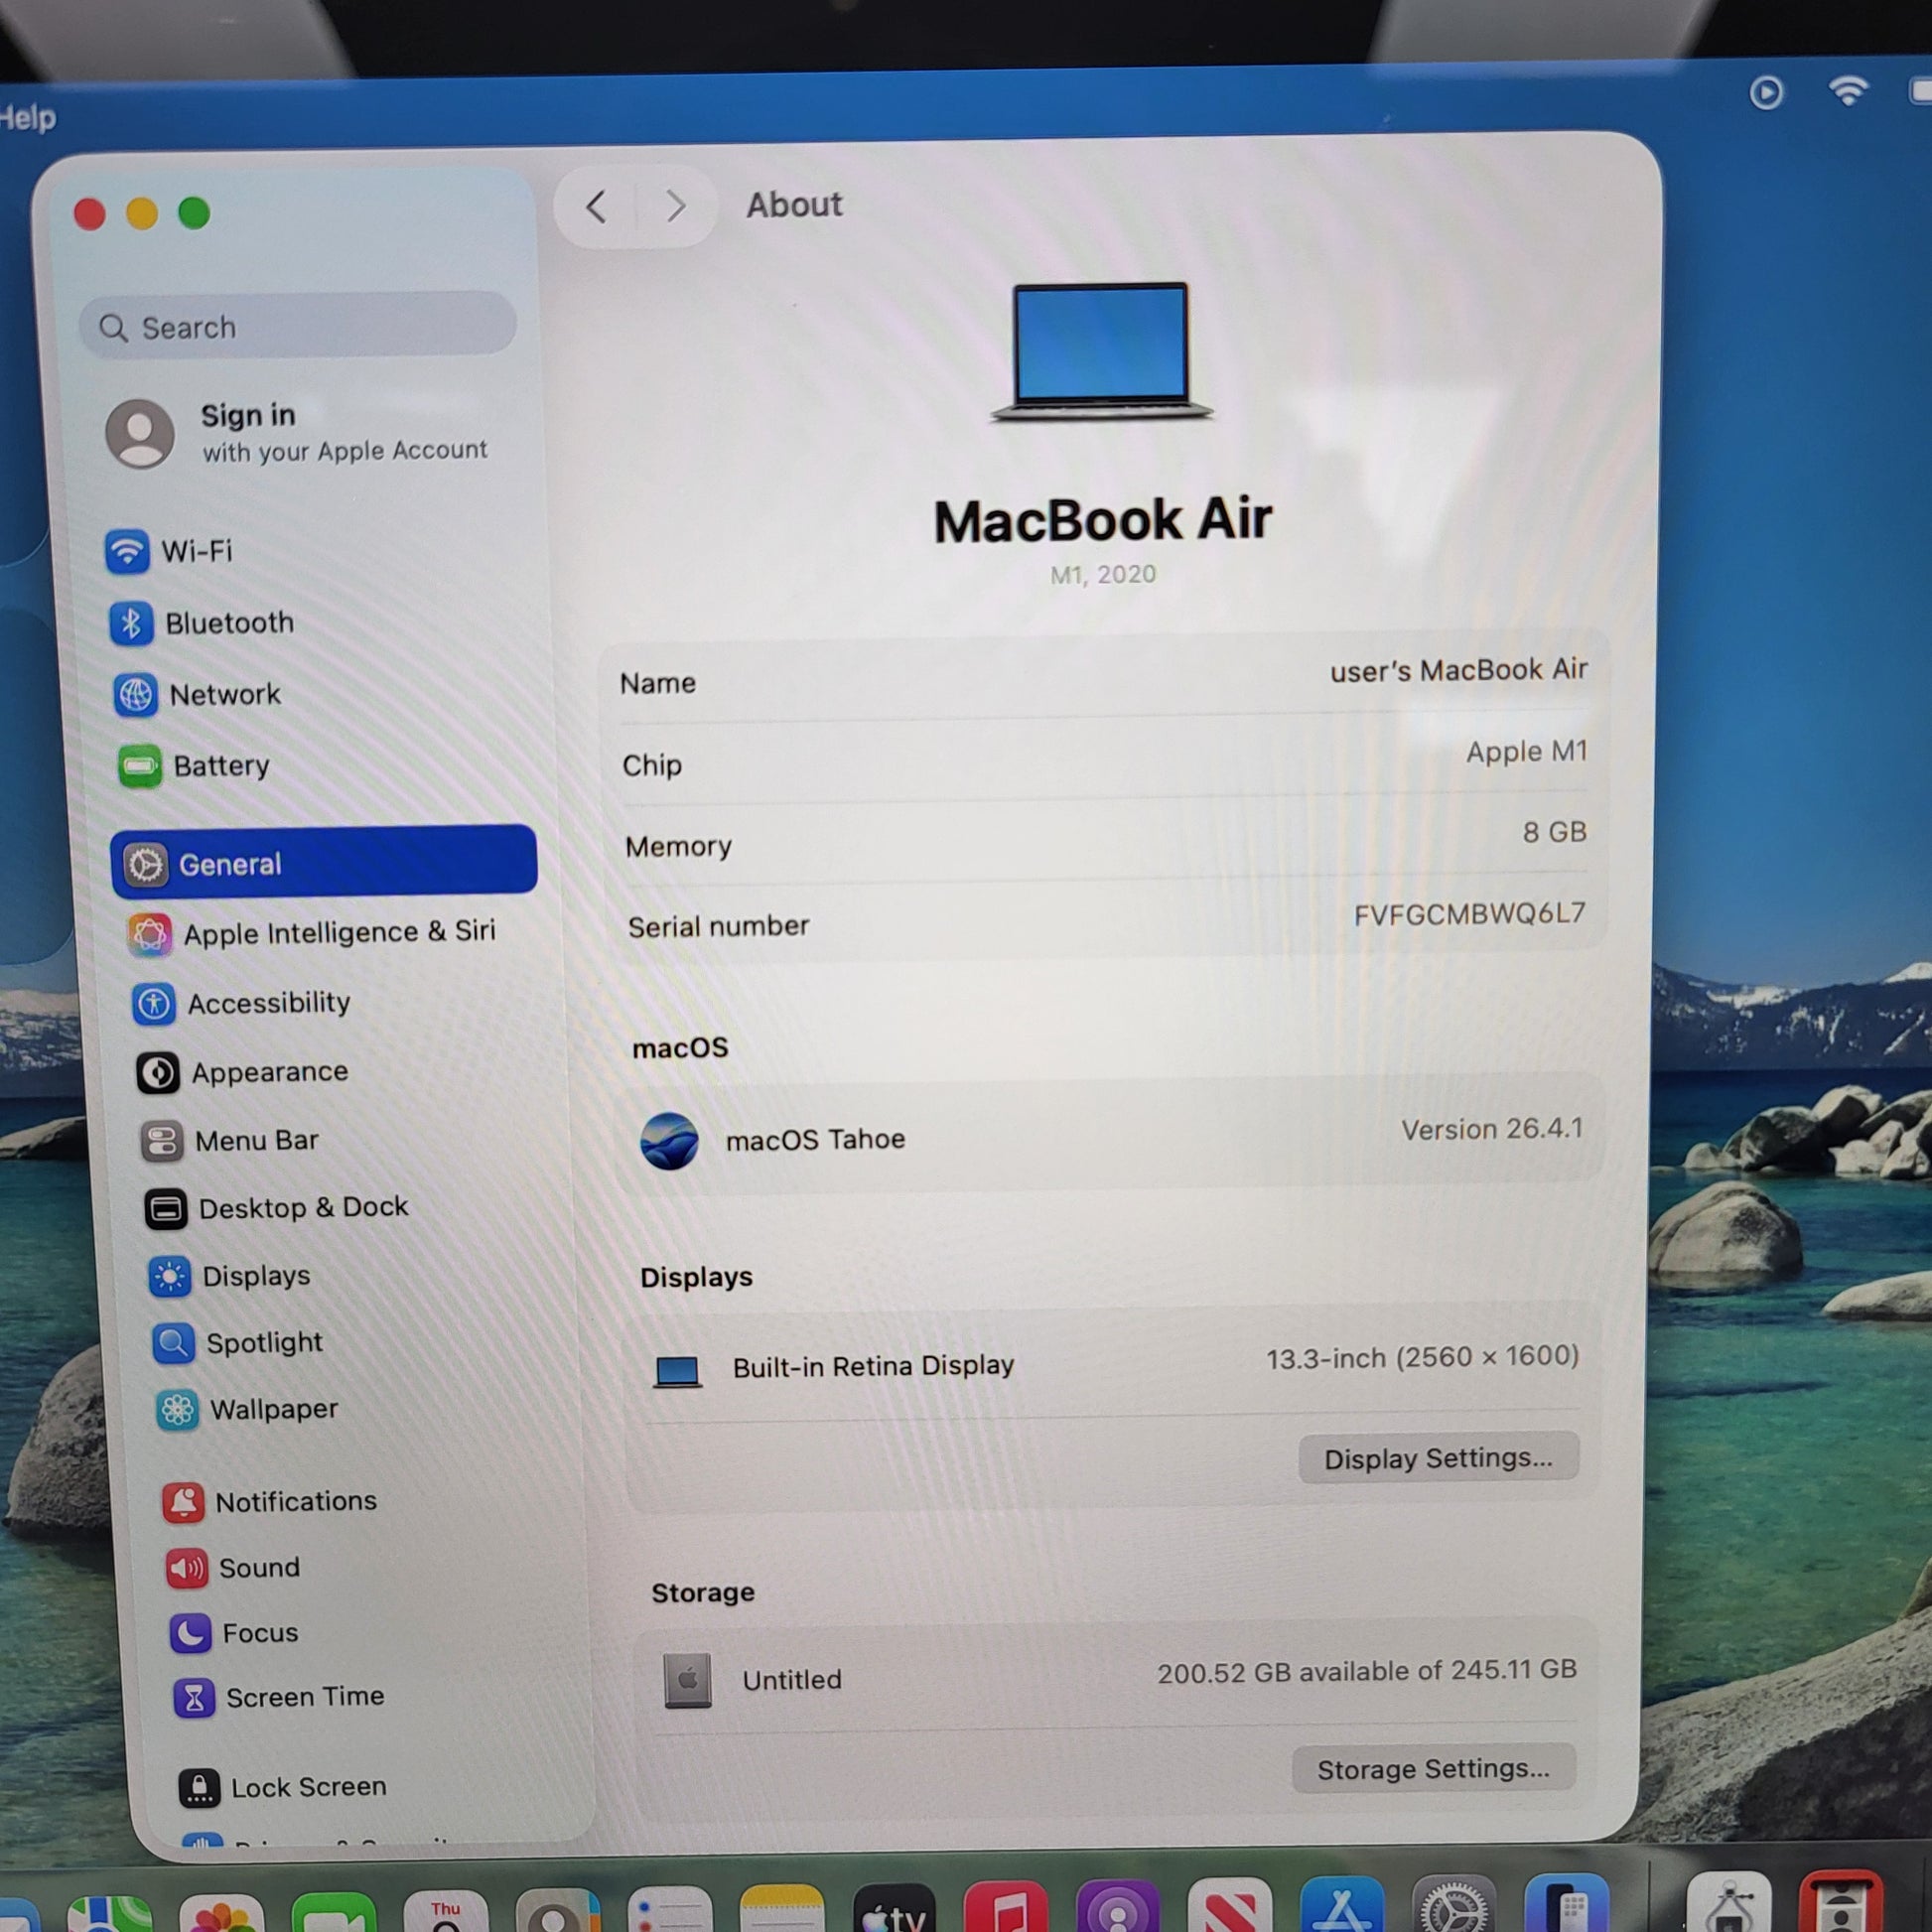Open Battery settings
The height and width of the screenshot is (1932, 1932).
(x=220, y=766)
